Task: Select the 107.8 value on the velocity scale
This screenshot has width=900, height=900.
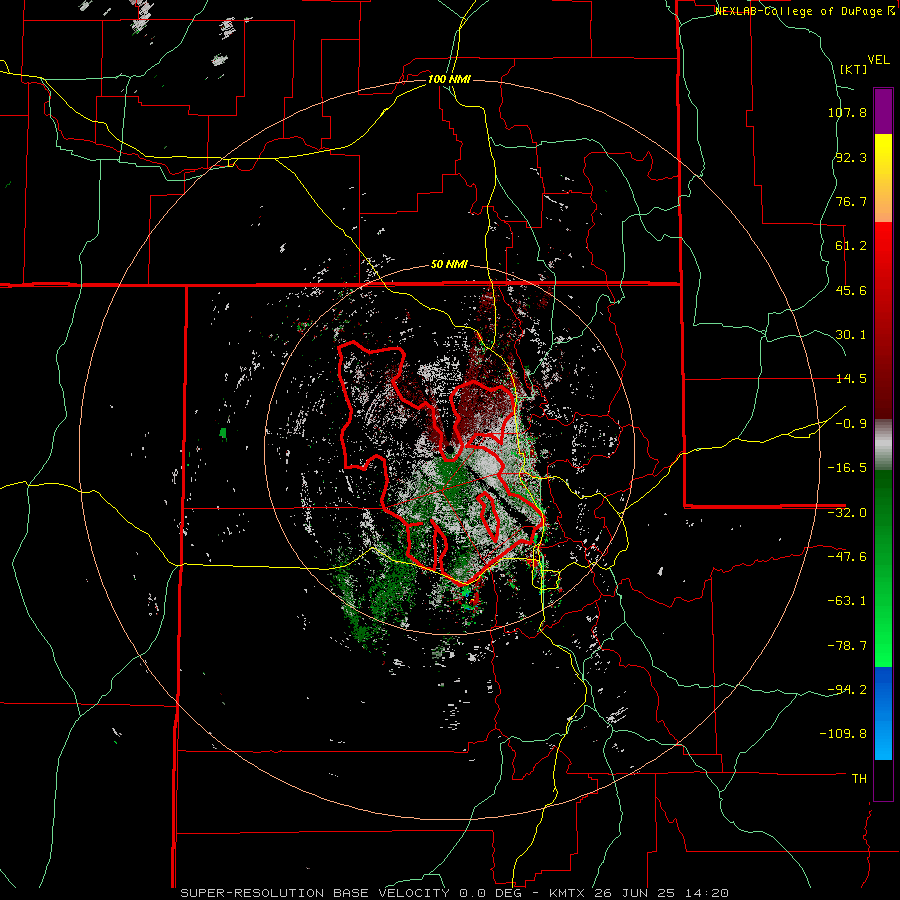Action: (x=847, y=112)
